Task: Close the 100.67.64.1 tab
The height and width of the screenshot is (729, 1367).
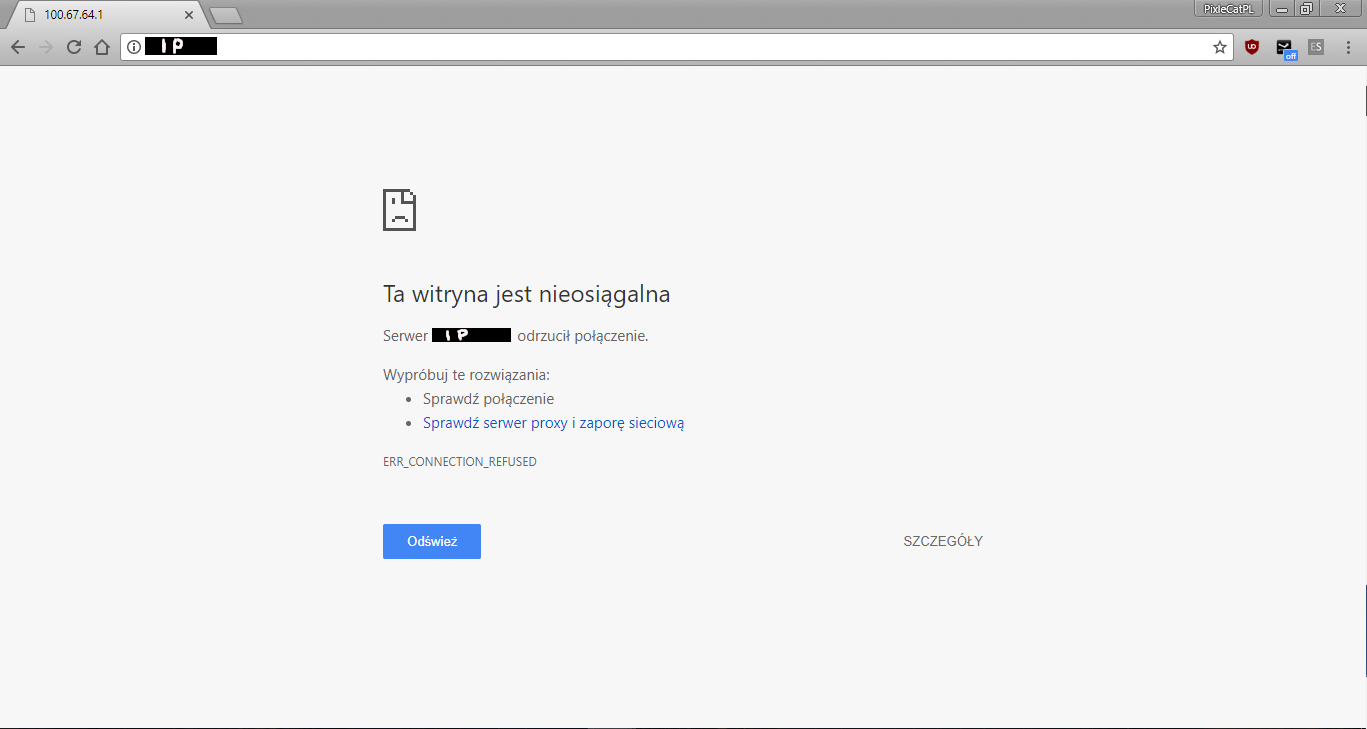Action: pos(189,15)
